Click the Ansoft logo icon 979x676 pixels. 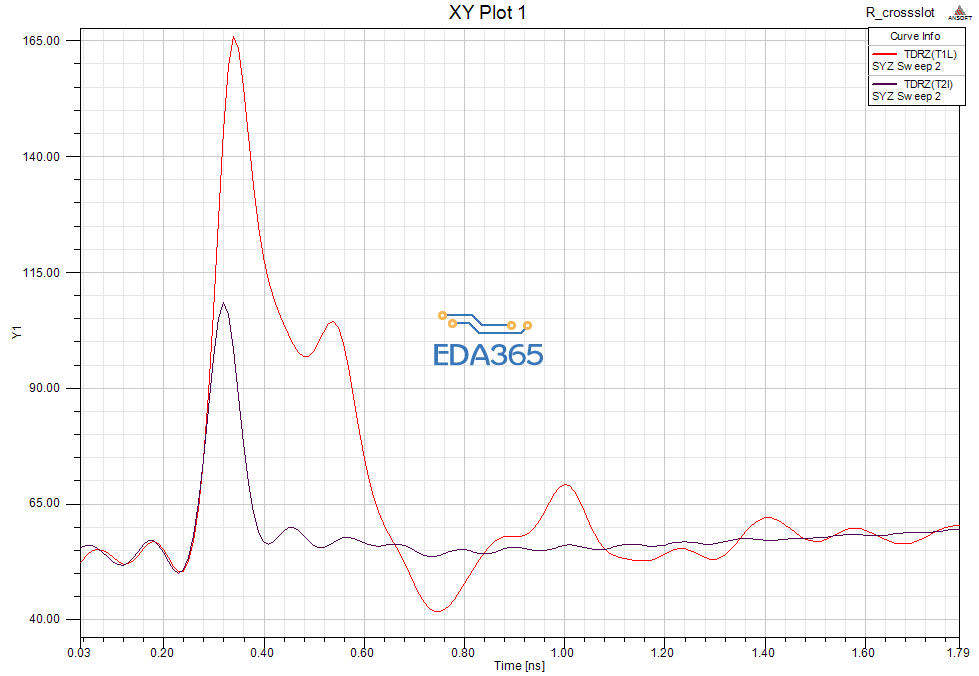[x=960, y=12]
